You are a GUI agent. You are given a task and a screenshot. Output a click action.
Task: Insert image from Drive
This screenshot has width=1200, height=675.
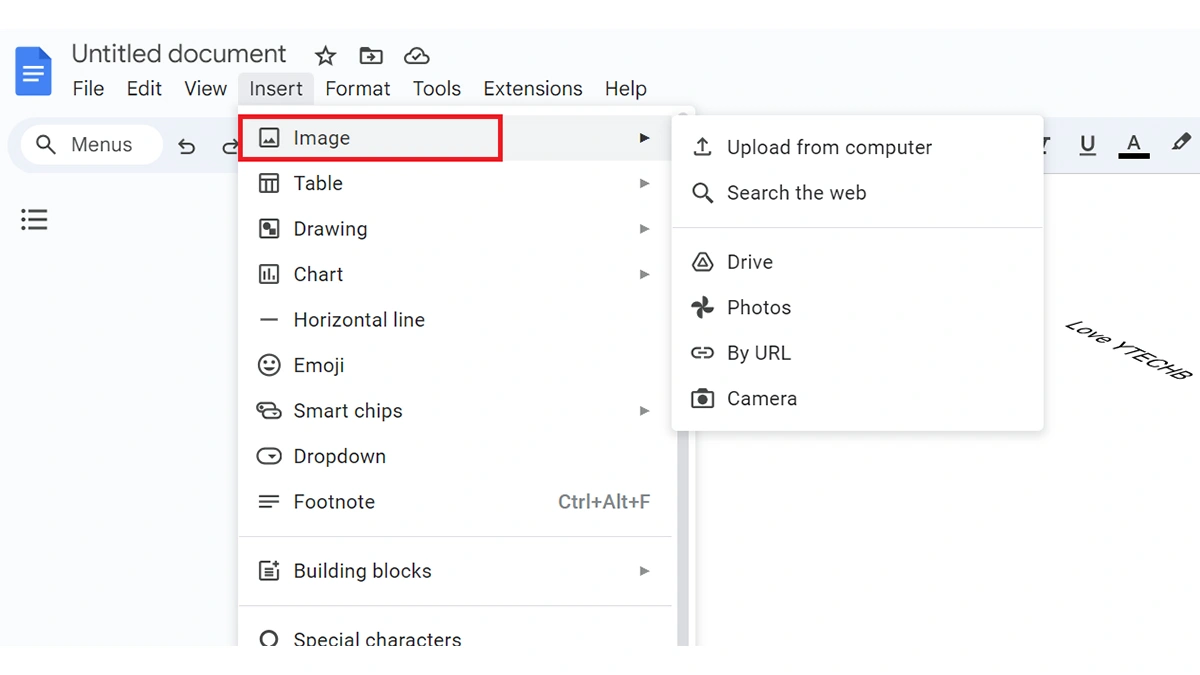858,262
